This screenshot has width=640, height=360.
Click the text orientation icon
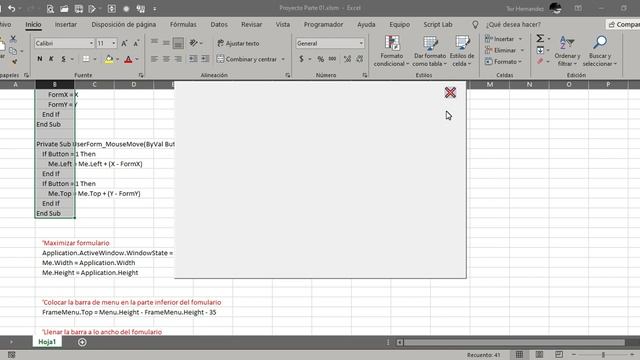[193, 43]
